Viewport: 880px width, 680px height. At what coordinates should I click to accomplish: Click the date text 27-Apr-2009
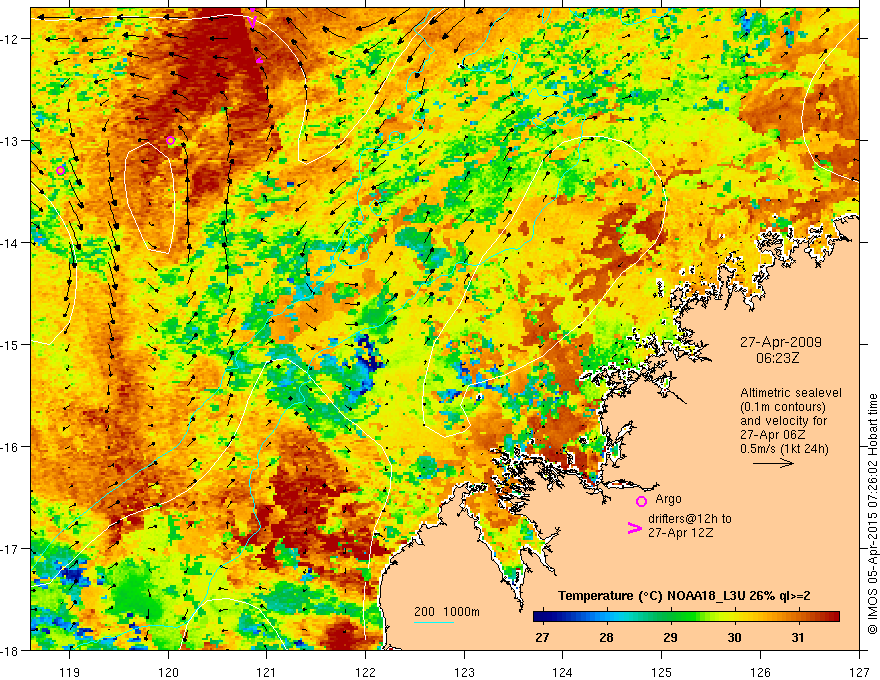pos(781,342)
